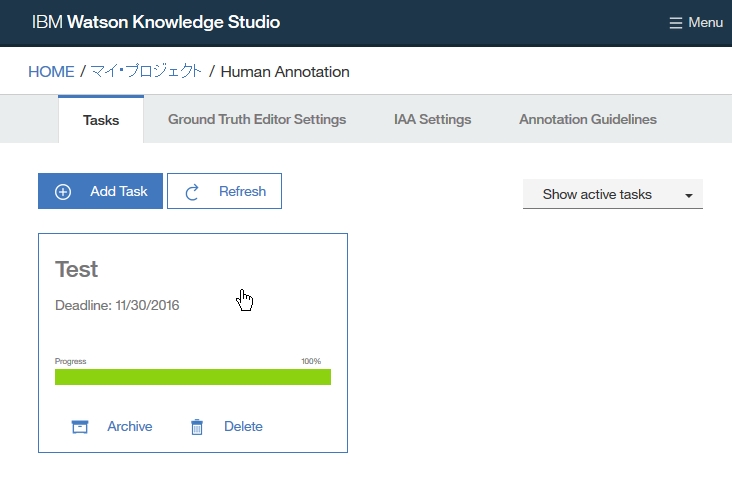
Task: Click the plus icon on Add Task
Action: 63,192
